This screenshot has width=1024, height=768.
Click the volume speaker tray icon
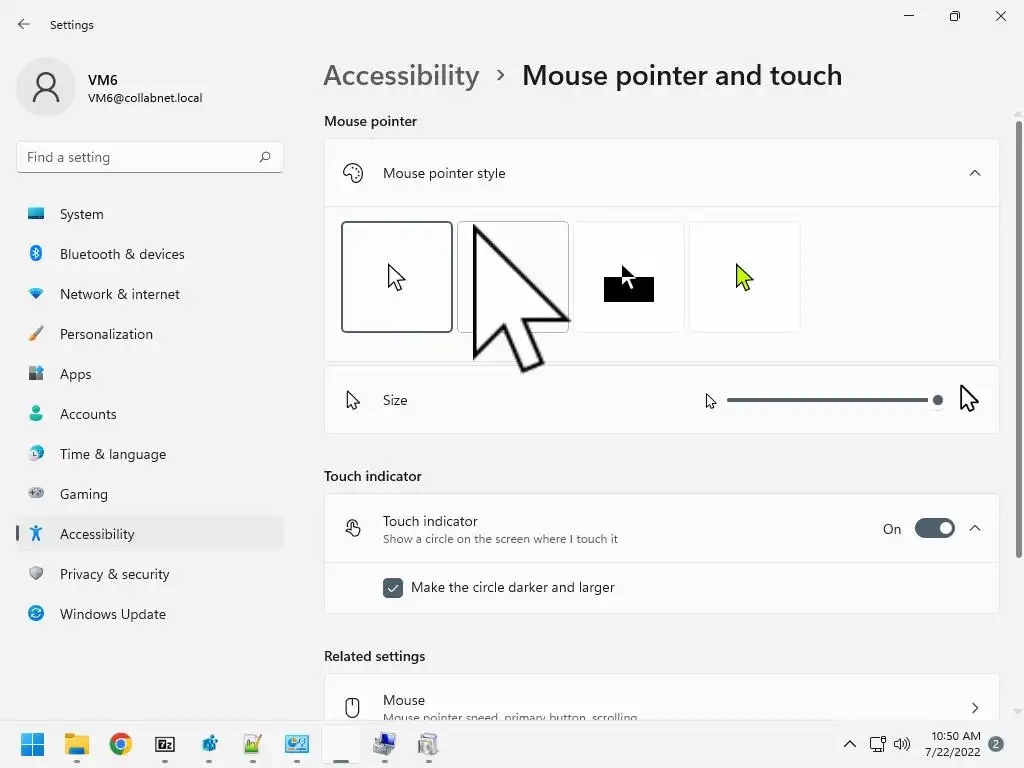pos(902,744)
